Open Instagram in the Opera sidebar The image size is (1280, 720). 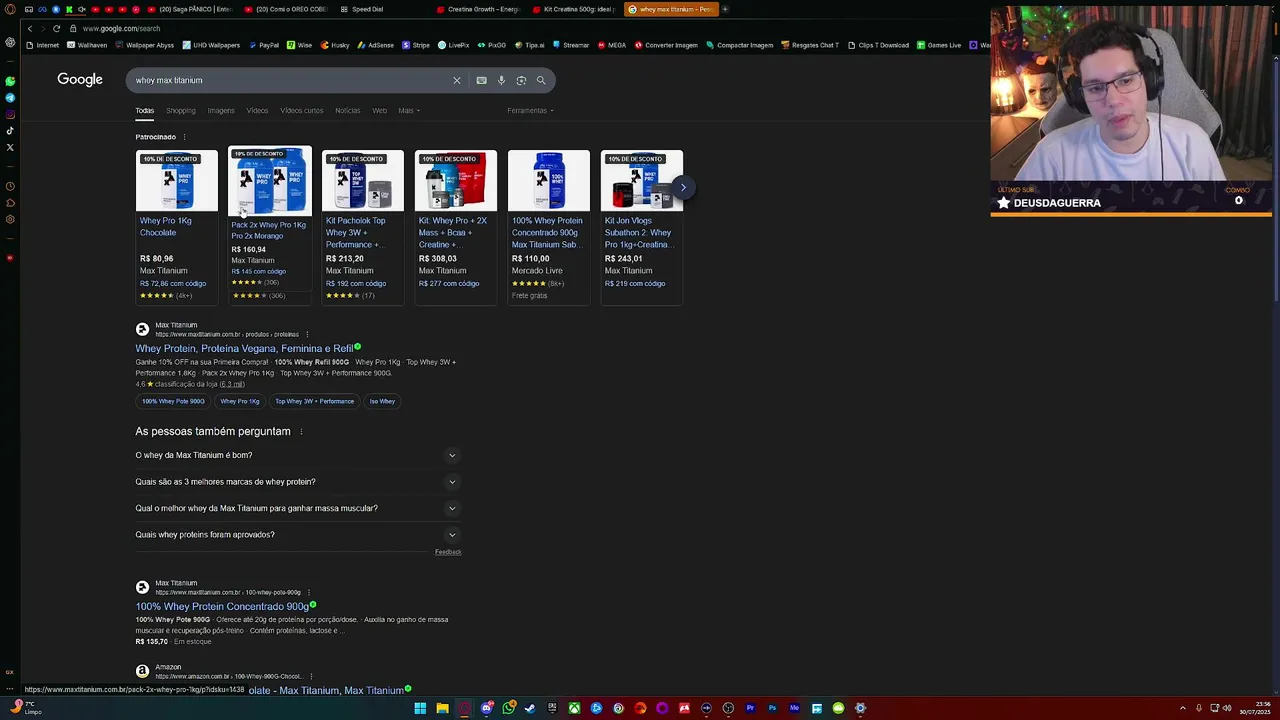click(x=10, y=114)
